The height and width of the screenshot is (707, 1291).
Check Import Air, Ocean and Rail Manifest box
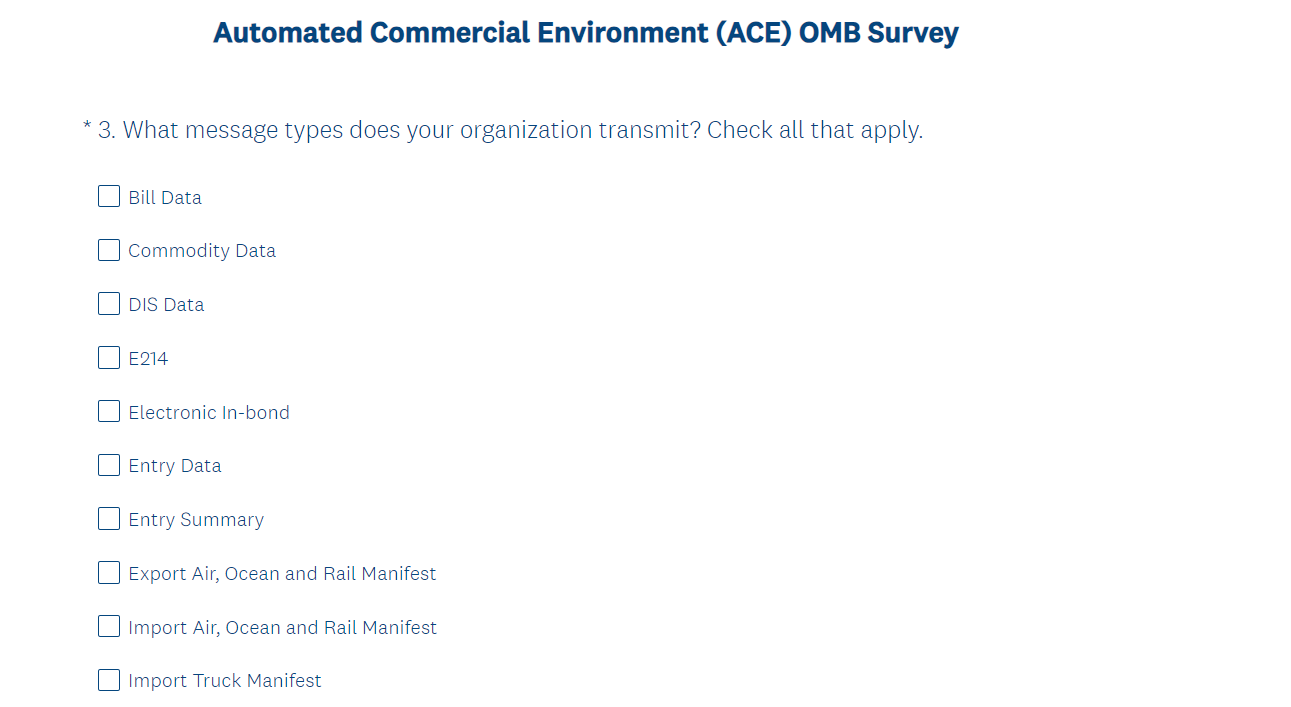(x=109, y=627)
